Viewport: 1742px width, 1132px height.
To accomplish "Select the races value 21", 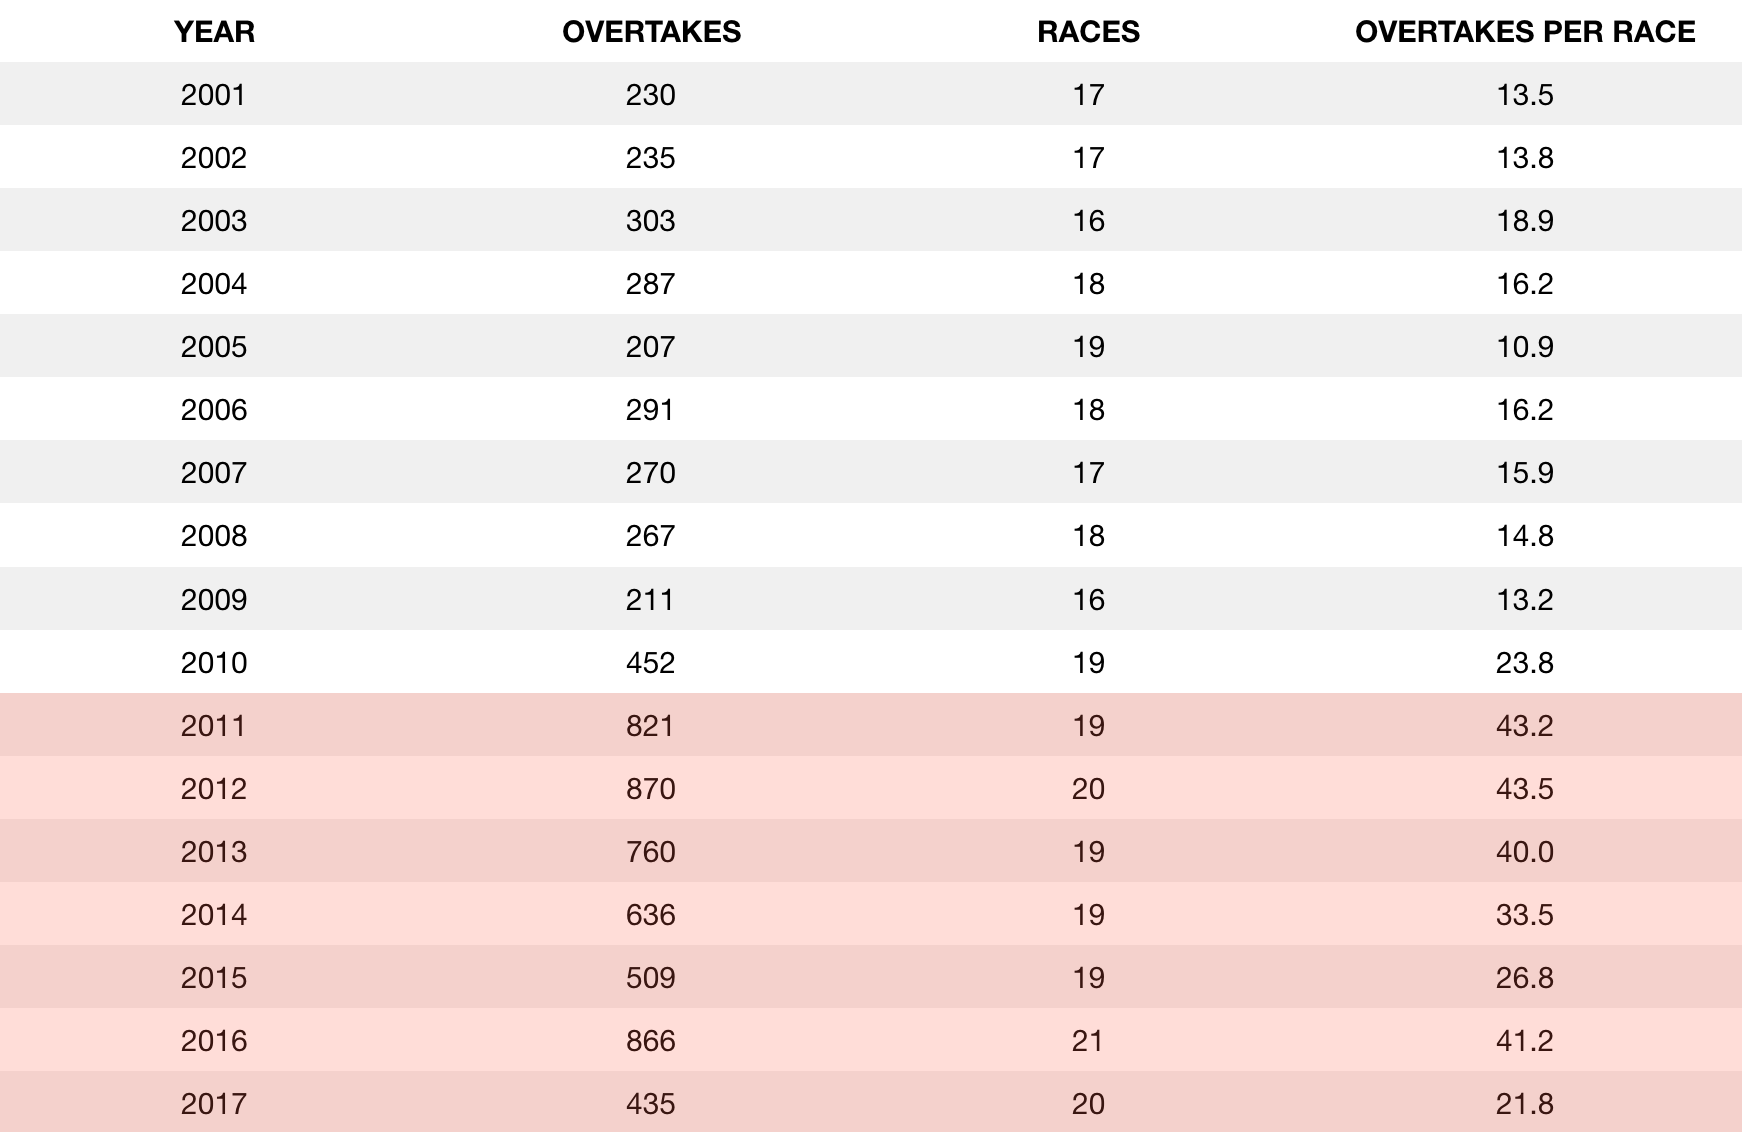I will [x=1087, y=1041].
